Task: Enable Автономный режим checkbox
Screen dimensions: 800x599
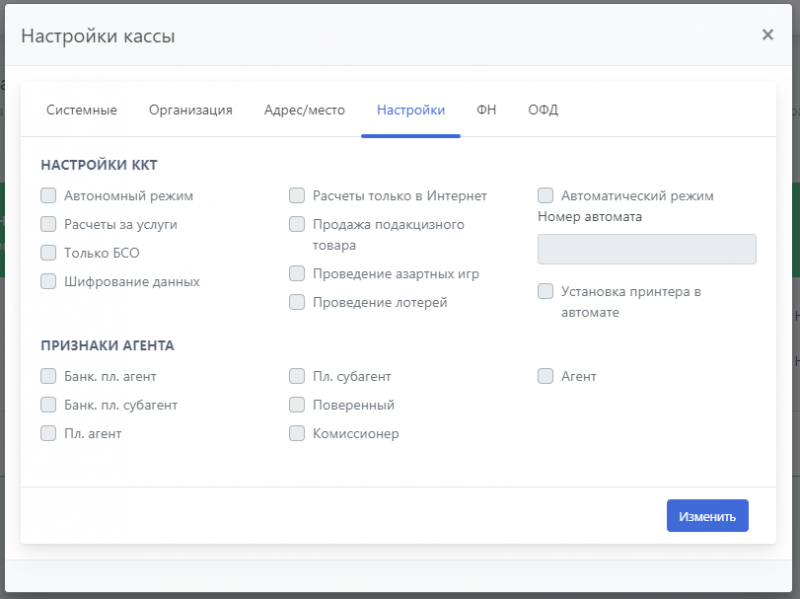Action: [x=48, y=196]
